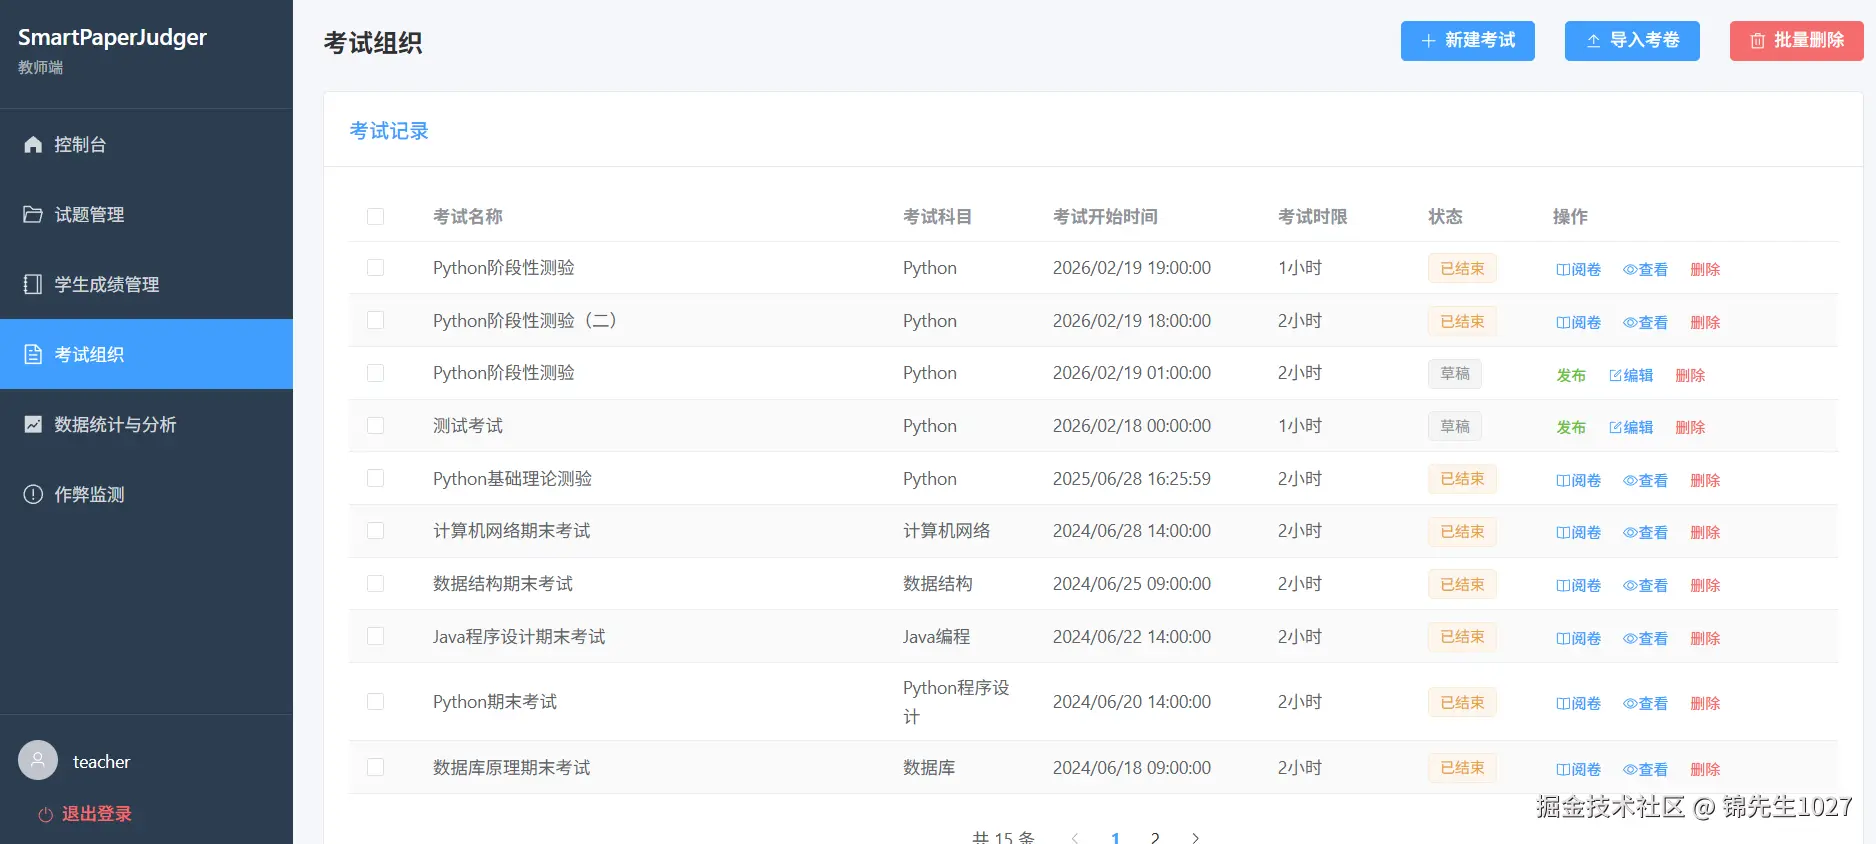
Task: Open the 控制台 home icon menu
Action: (x=33, y=144)
